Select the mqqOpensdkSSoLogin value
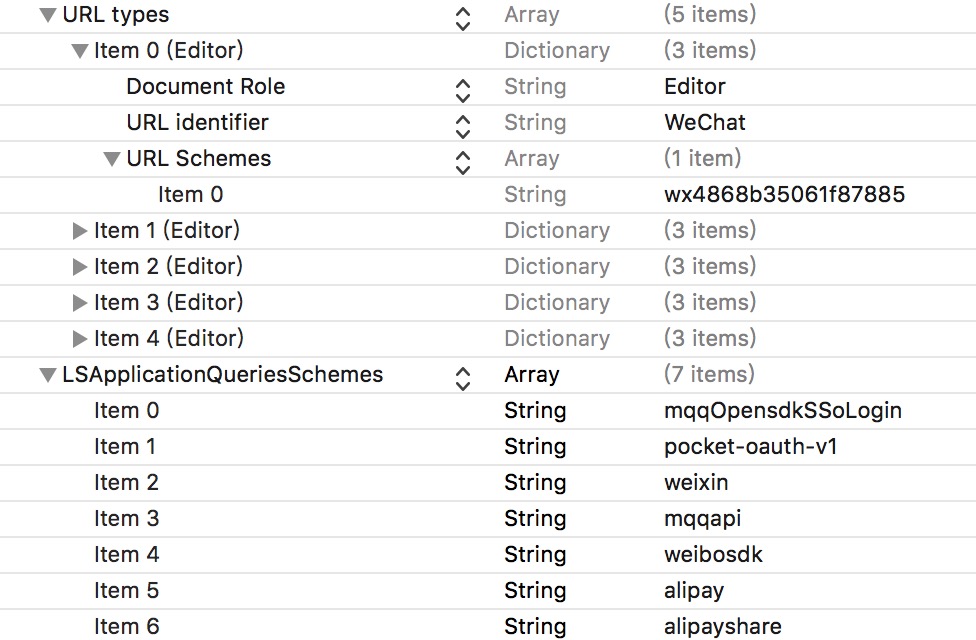Screen dimensions: 976x640 (783, 411)
